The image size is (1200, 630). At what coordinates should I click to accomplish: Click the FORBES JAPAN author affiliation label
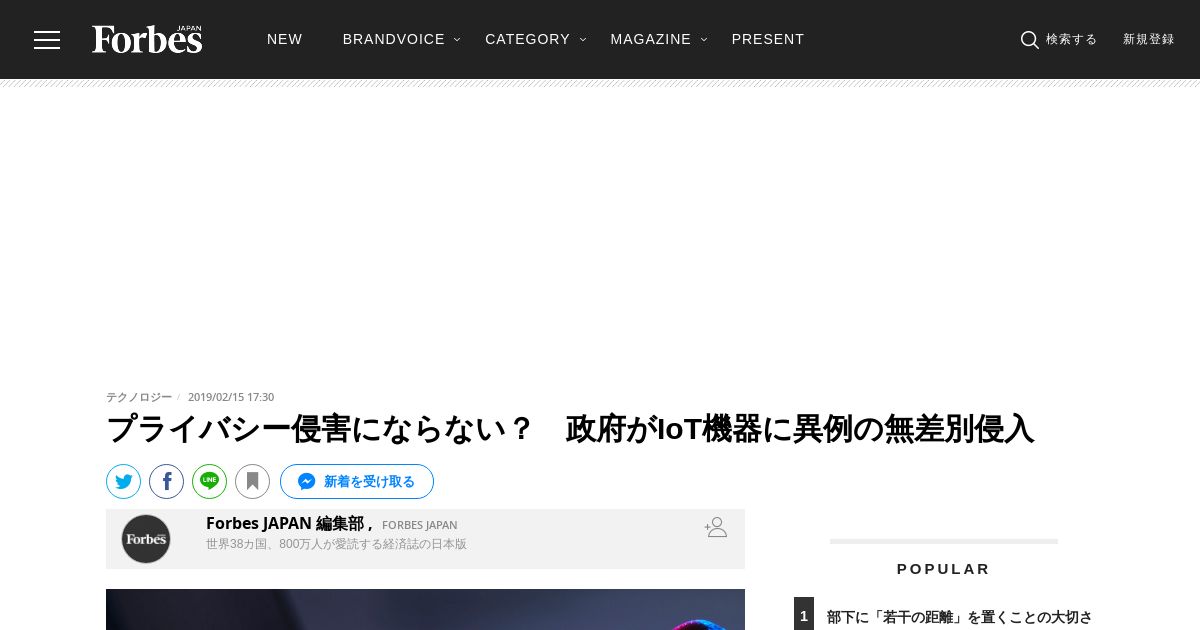419,525
